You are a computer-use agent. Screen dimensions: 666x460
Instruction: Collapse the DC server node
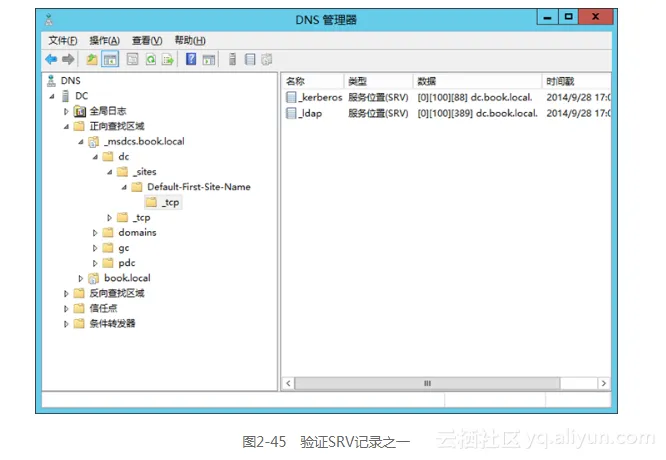point(52,96)
